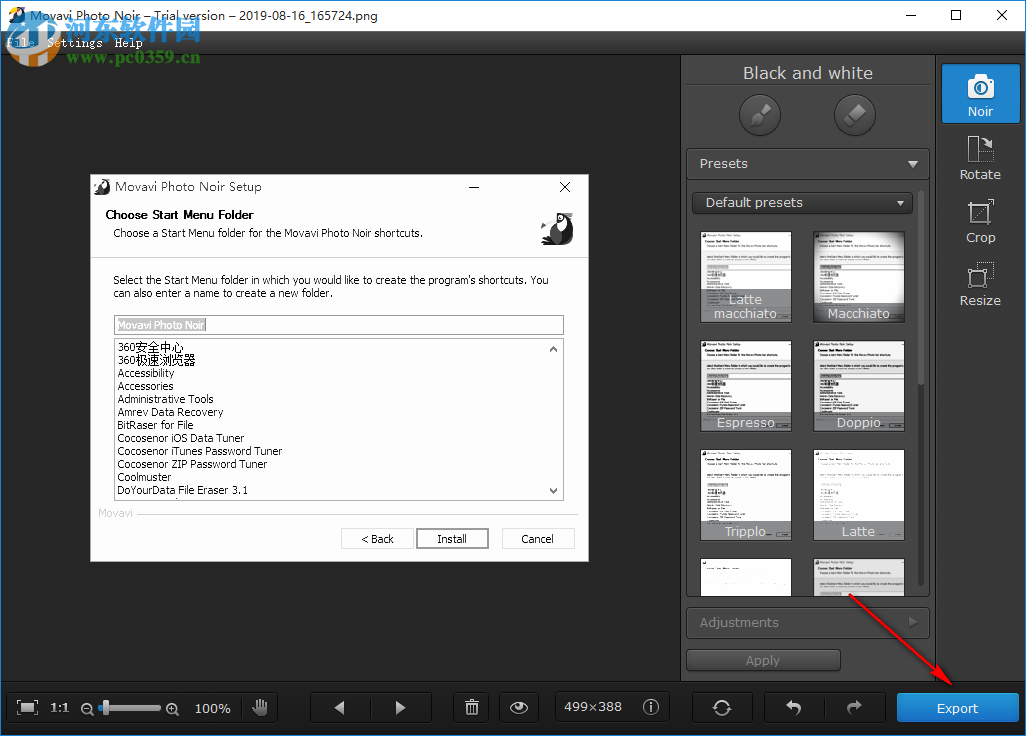1026x736 pixels.
Task: Expand the Adjustments section
Action: [x=807, y=622]
